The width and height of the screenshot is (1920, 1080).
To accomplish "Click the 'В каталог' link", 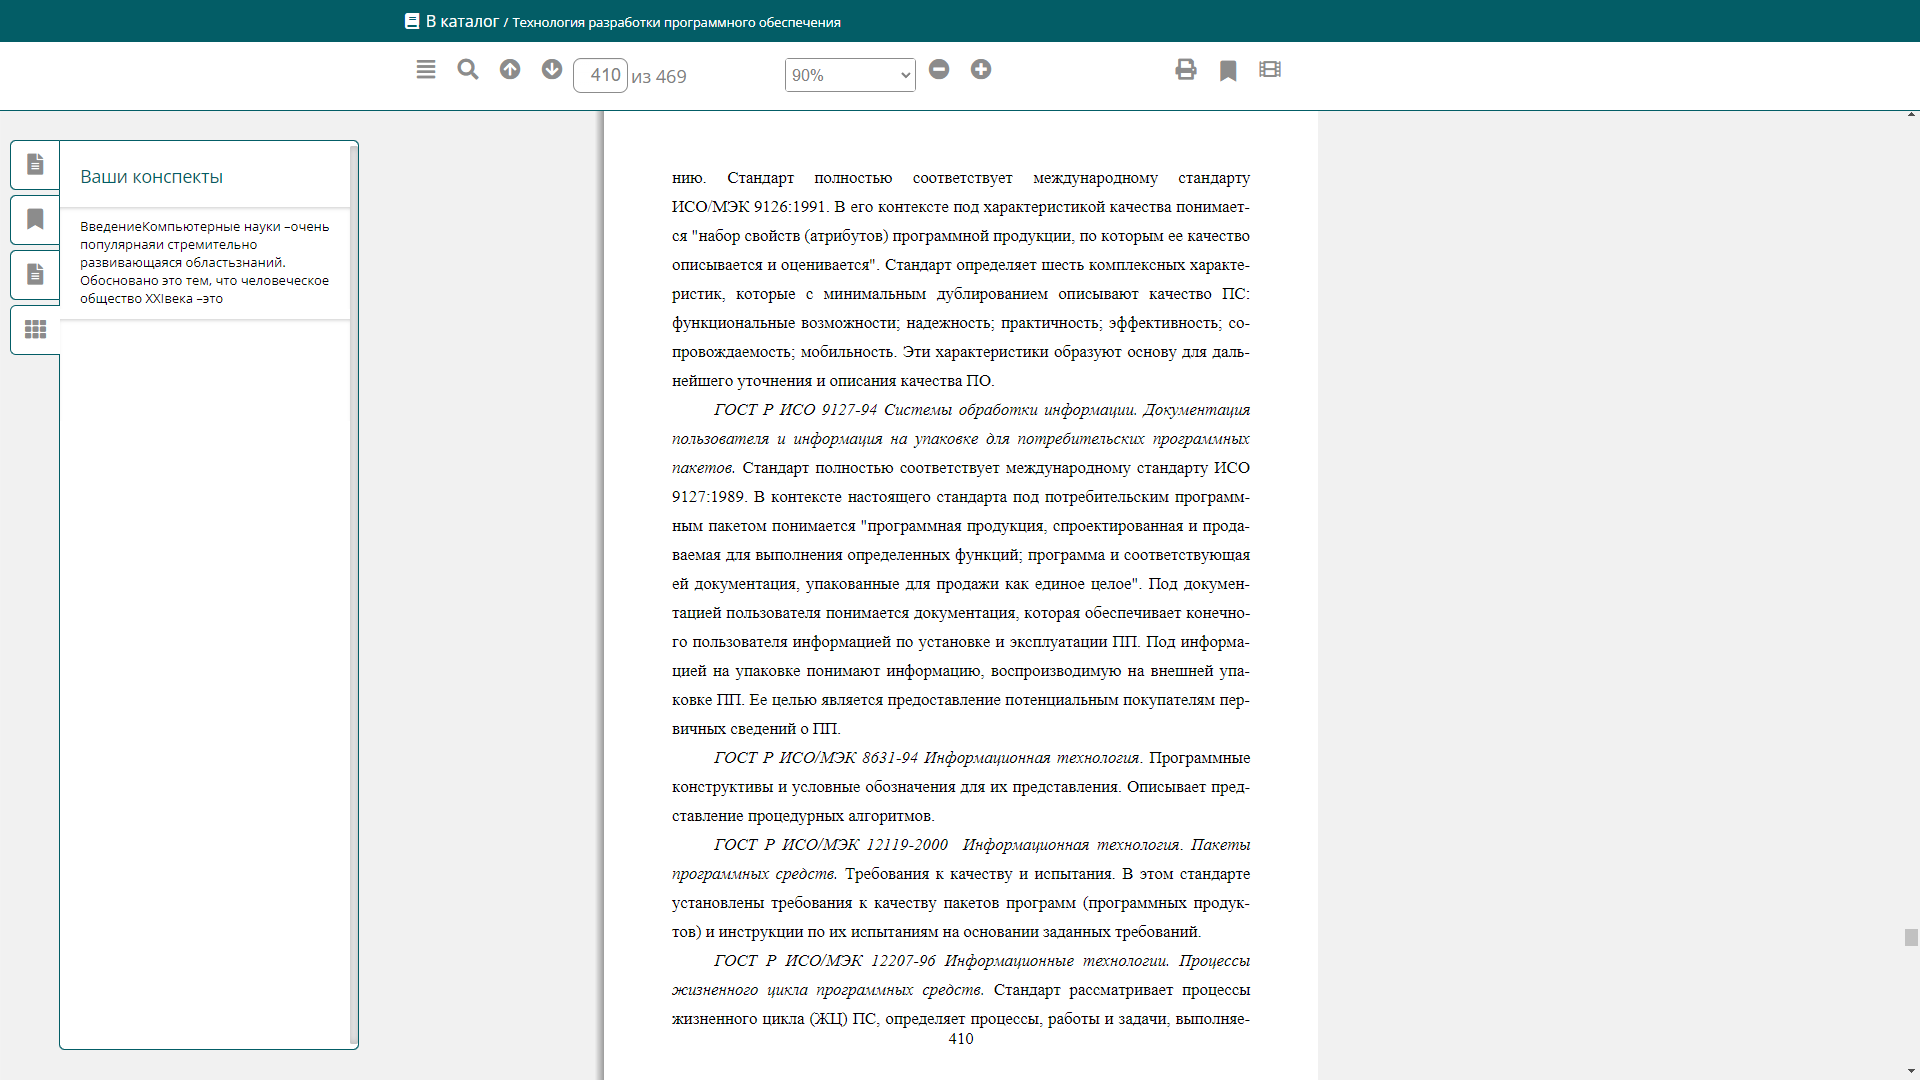I will tap(462, 21).
